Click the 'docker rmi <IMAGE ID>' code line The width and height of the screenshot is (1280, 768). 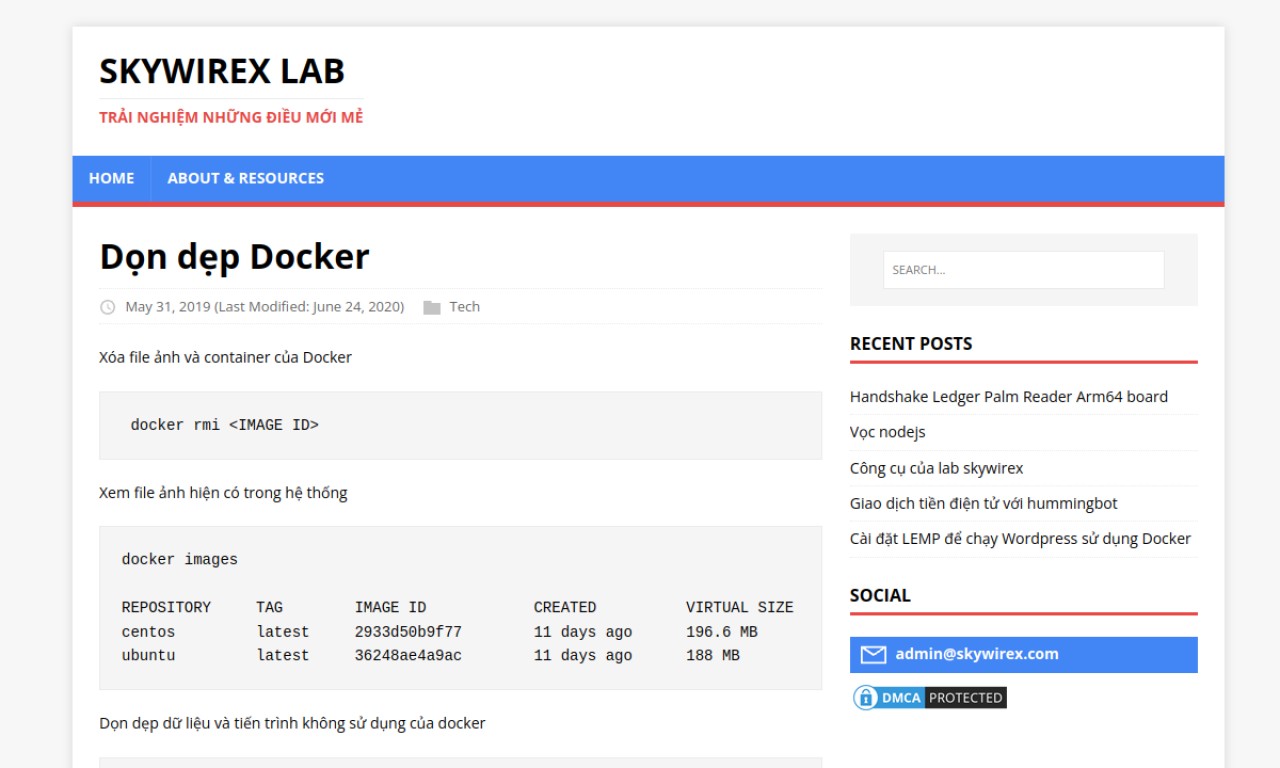(x=224, y=425)
